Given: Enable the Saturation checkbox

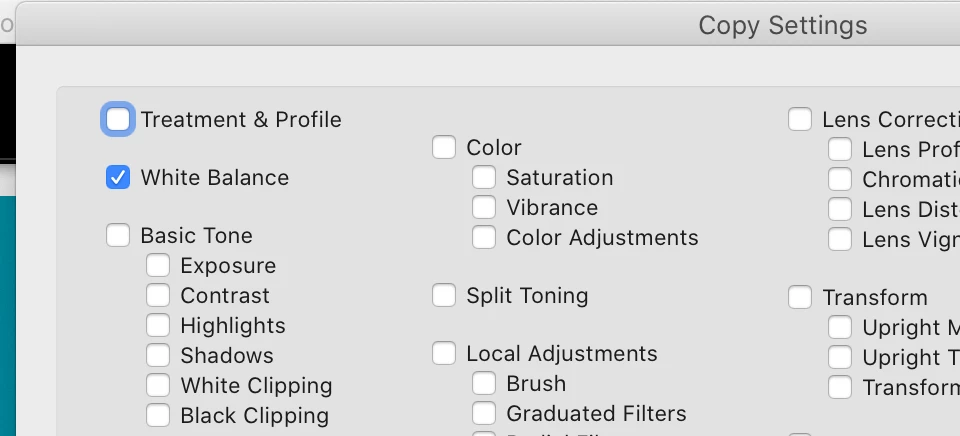Looking at the screenshot, I should click(484, 178).
